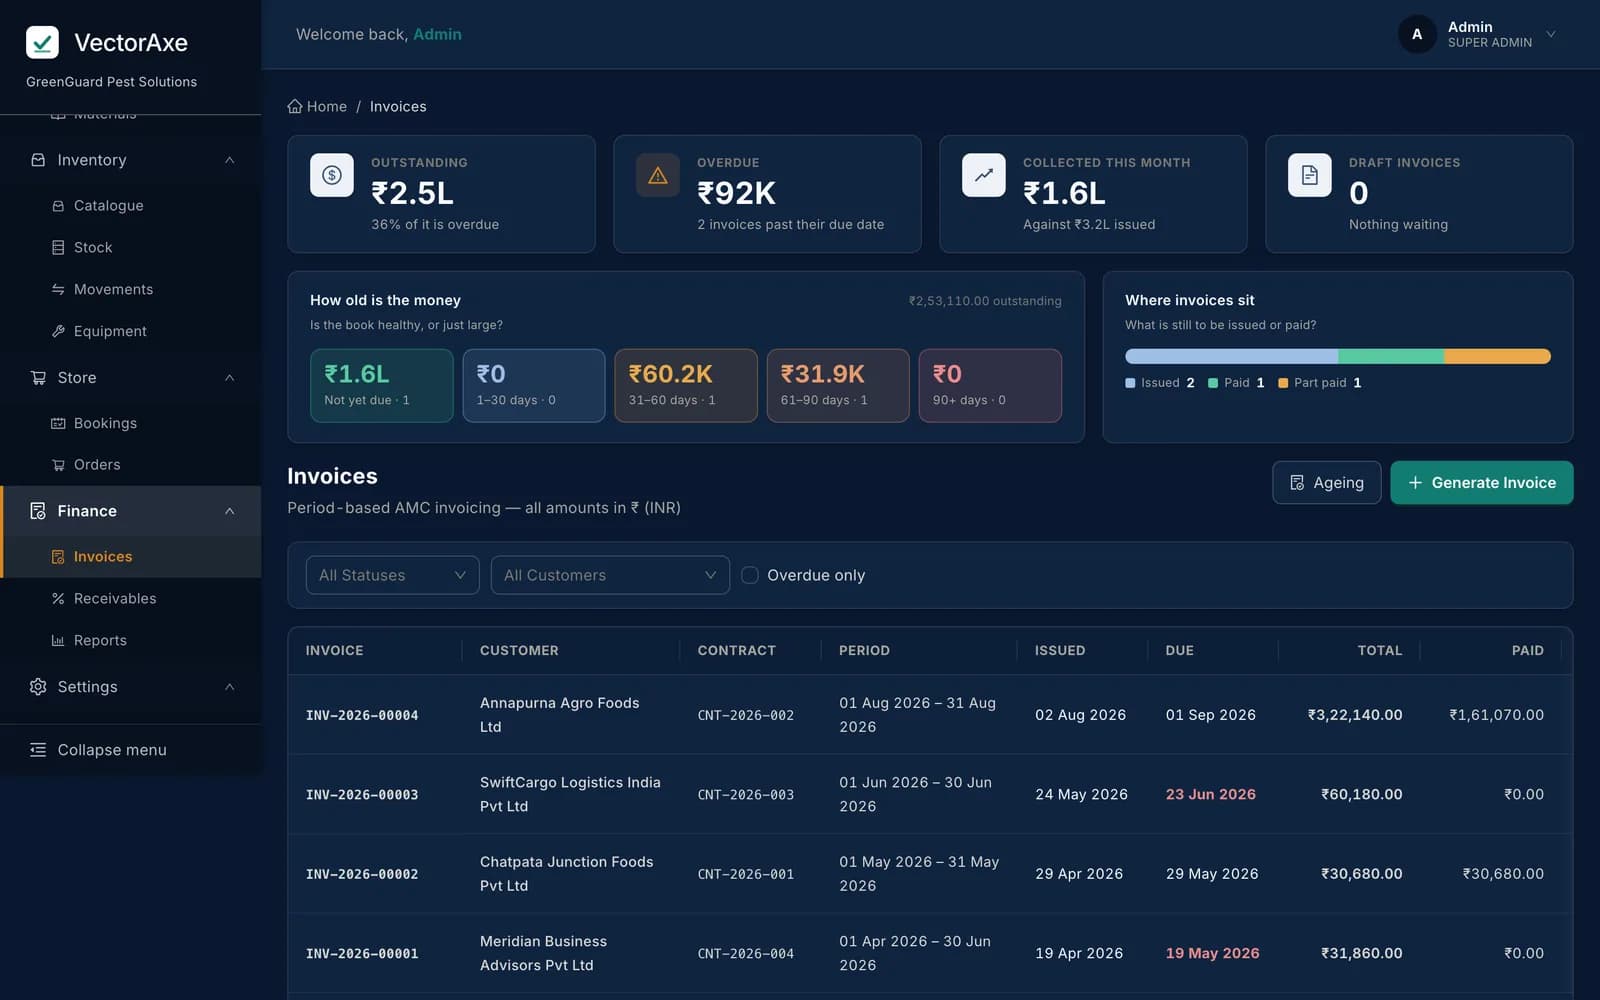Click the Overdue warning triangle icon

(x=658, y=175)
